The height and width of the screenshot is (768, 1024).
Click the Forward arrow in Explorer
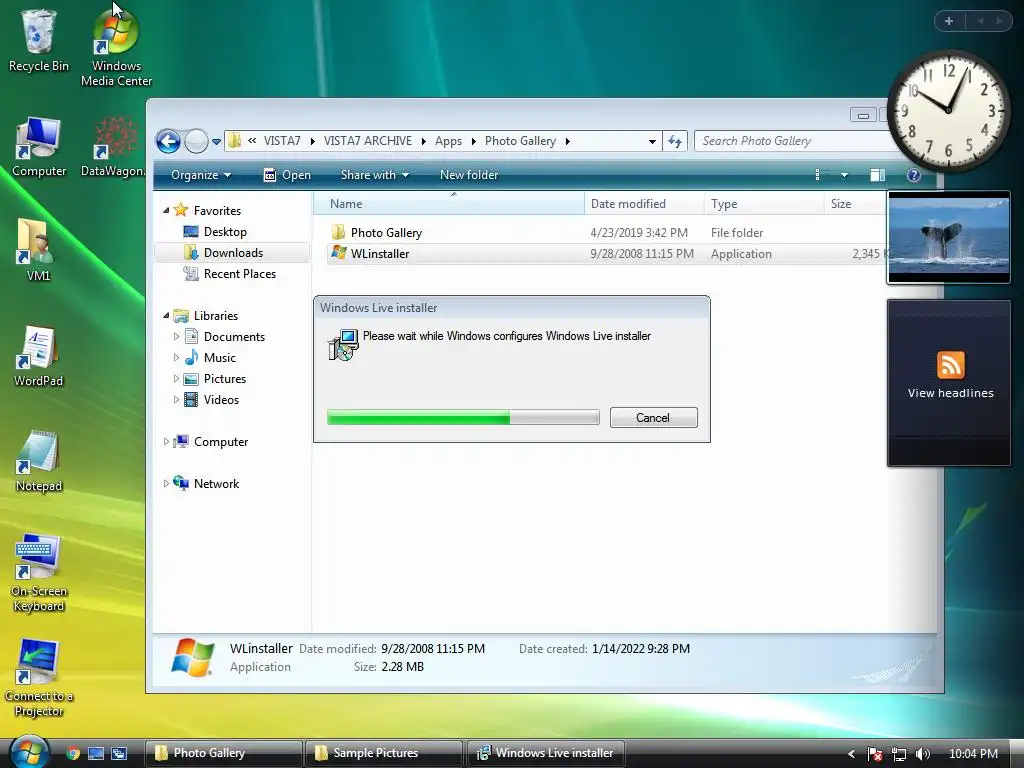(196, 141)
